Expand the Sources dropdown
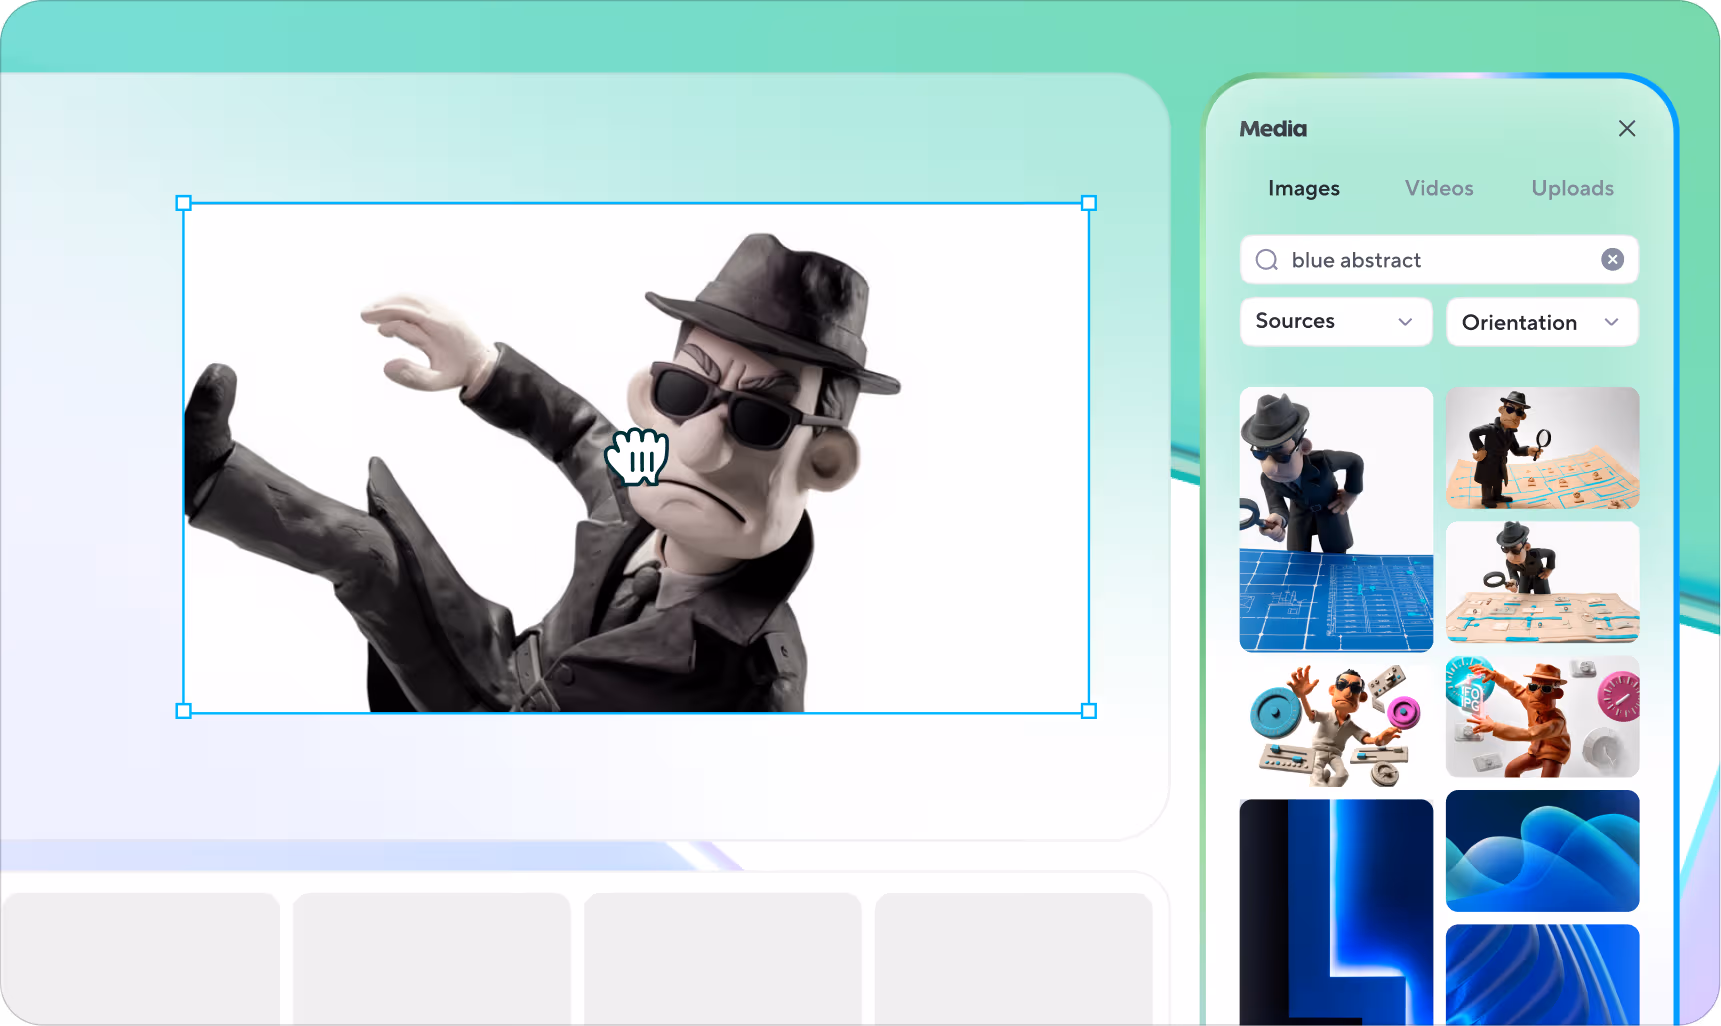 coord(1336,321)
